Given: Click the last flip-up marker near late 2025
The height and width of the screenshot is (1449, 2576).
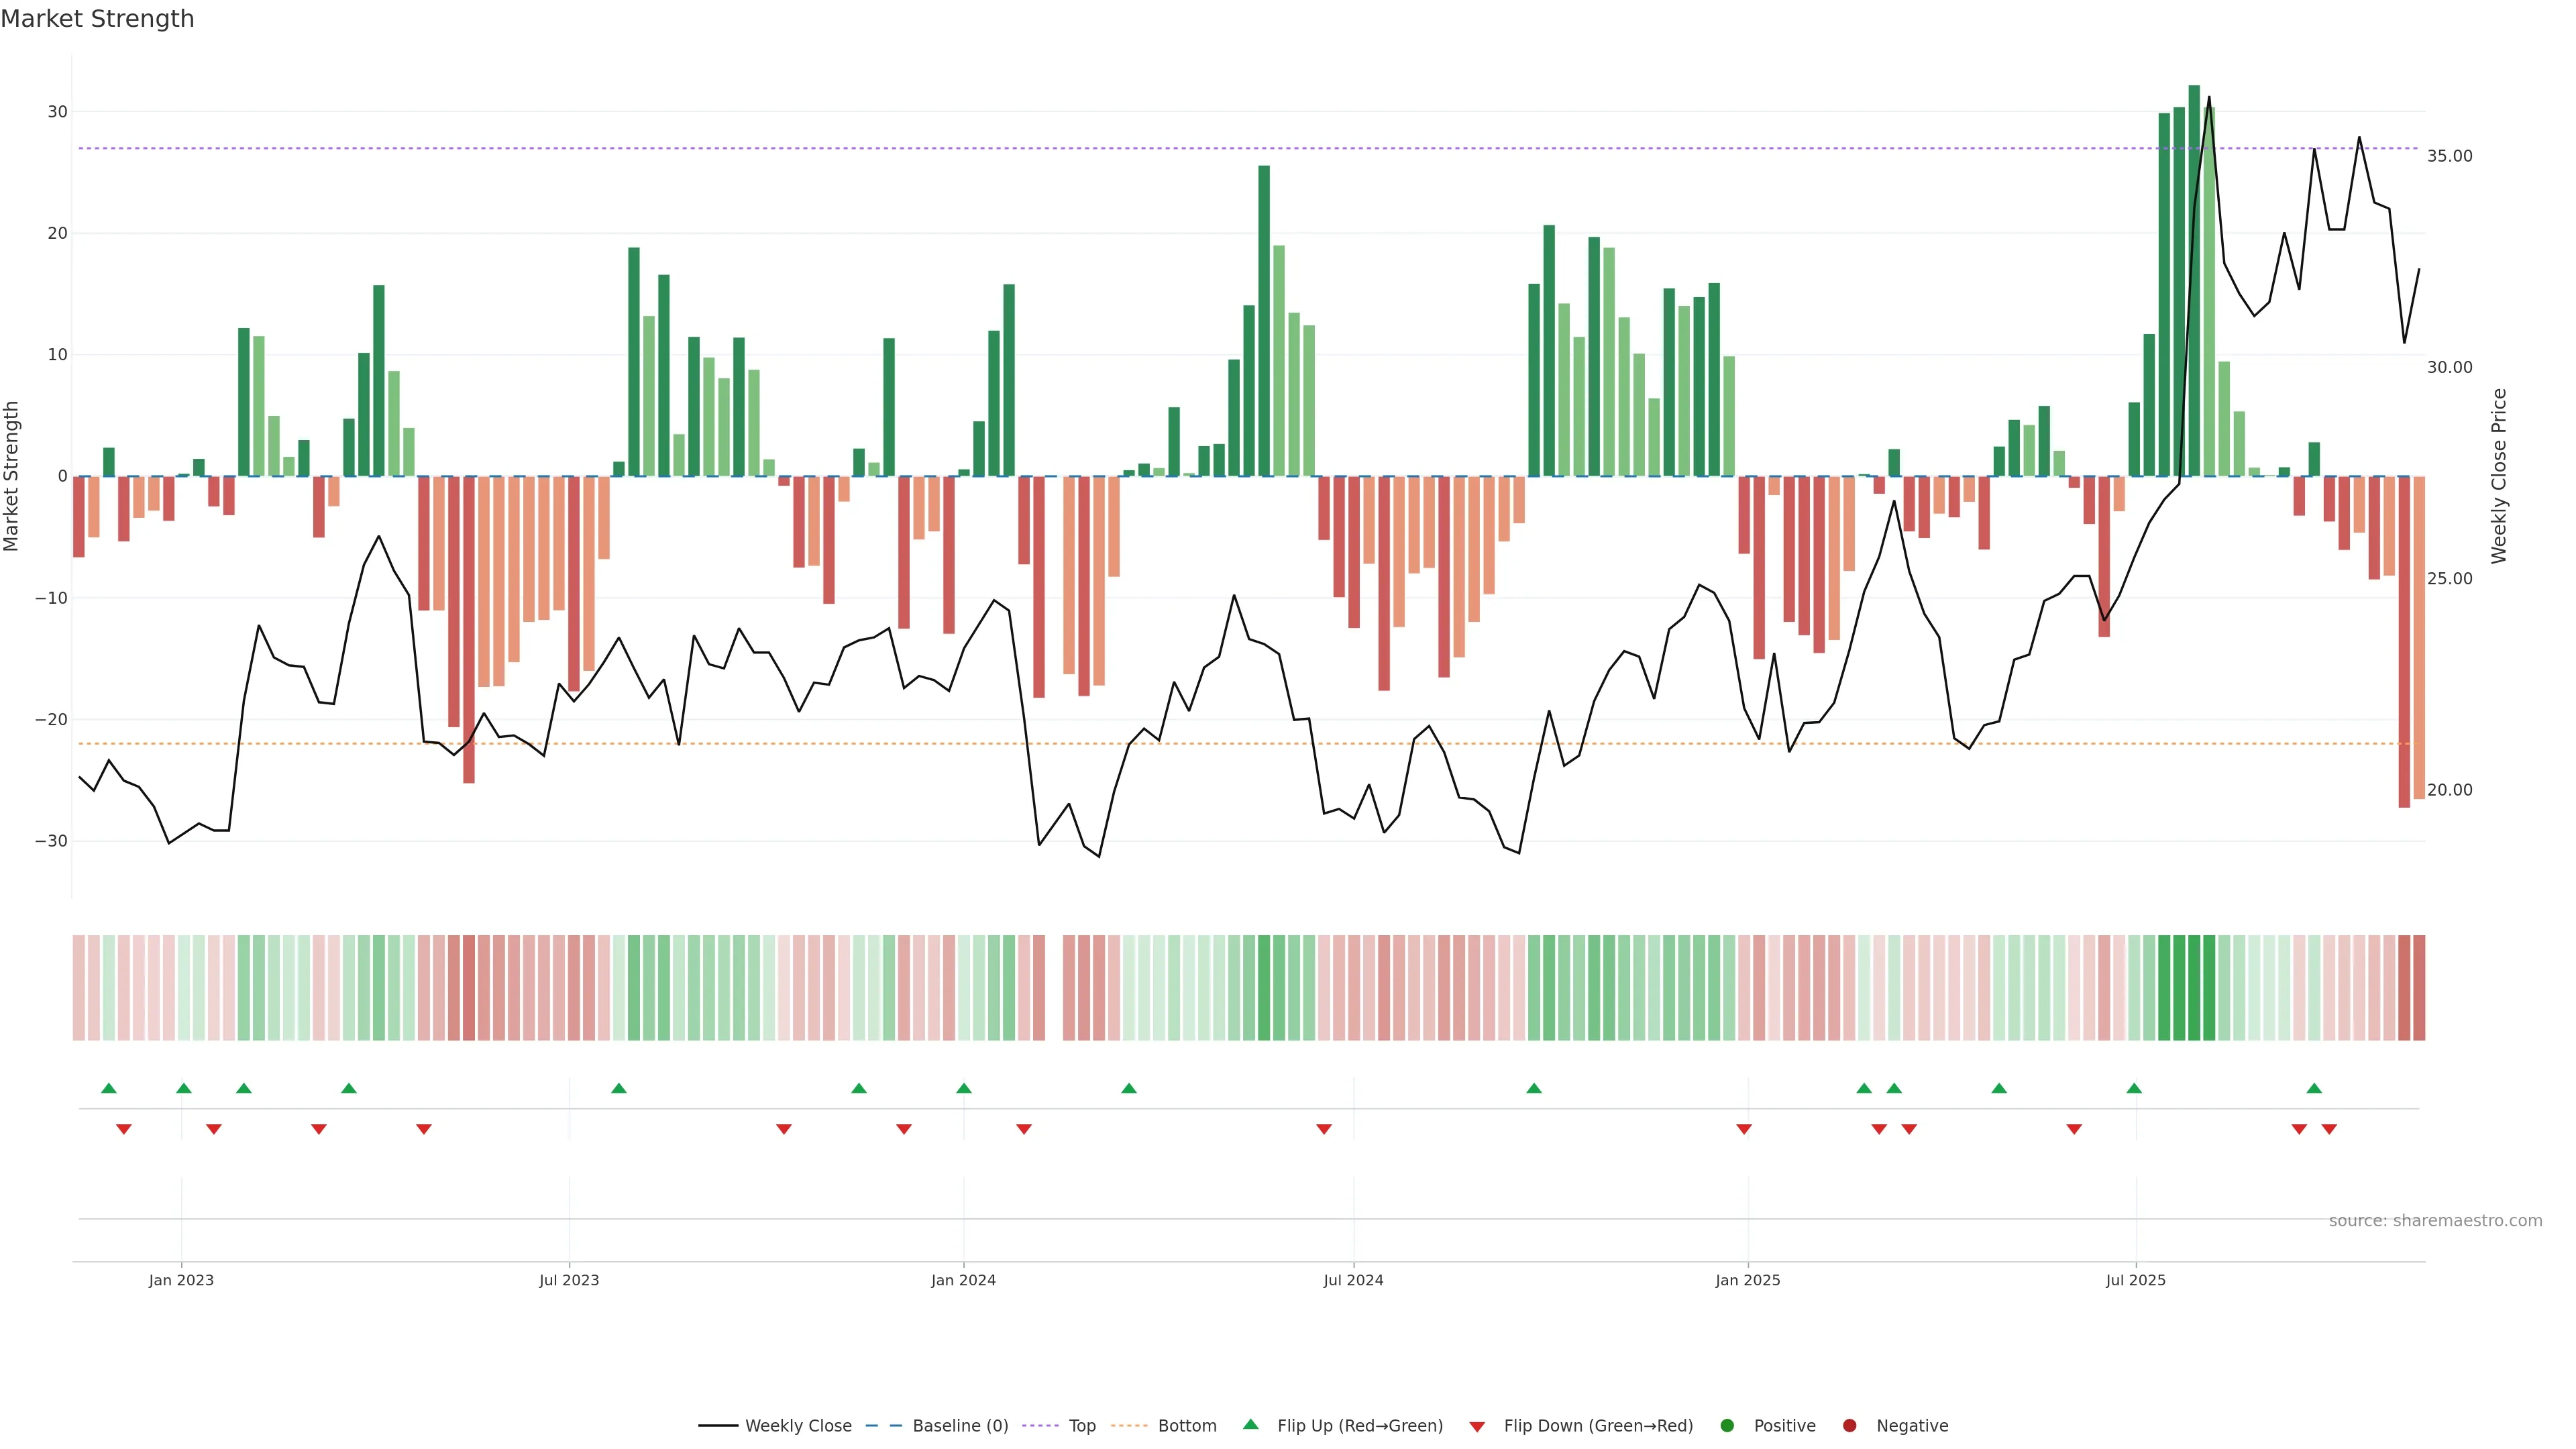Looking at the screenshot, I should tap(2314, 1088).
